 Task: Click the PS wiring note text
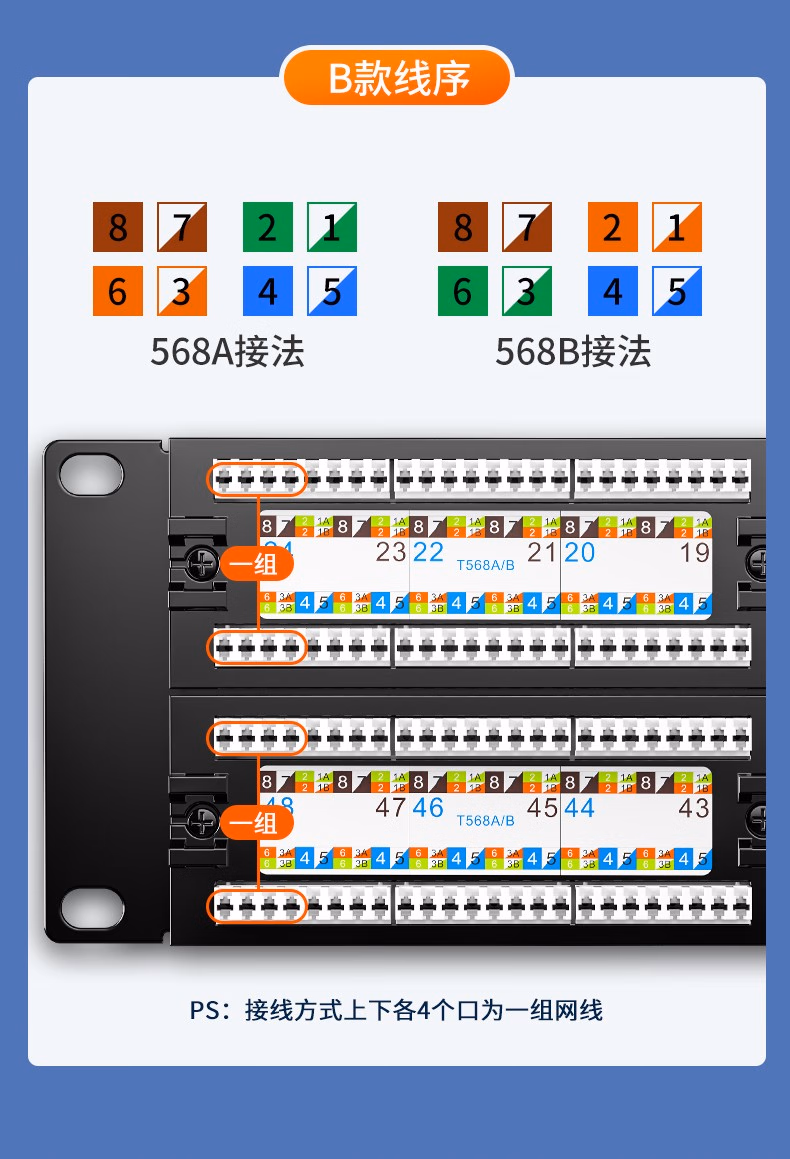(396, 1010)
